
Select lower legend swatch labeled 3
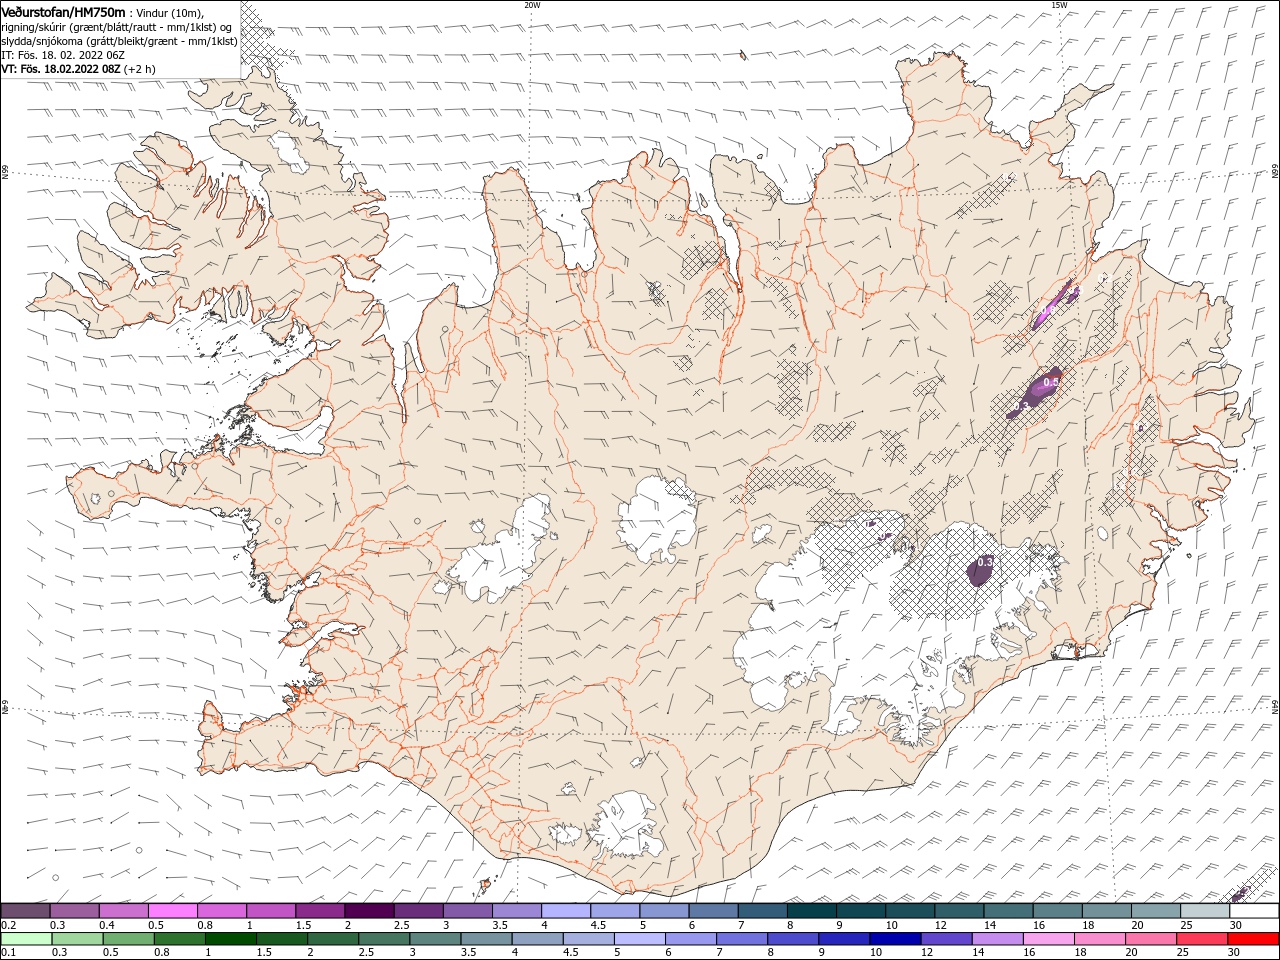point(435,939)
